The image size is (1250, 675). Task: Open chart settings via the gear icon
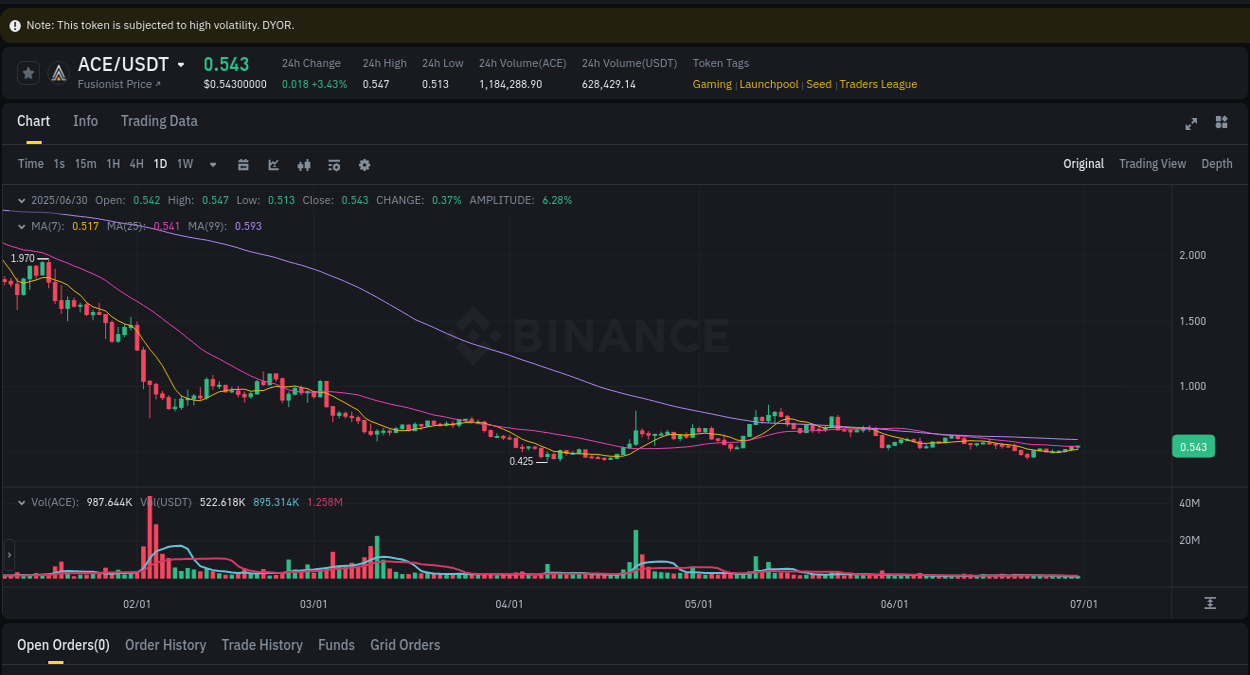(x=364, y=164)
